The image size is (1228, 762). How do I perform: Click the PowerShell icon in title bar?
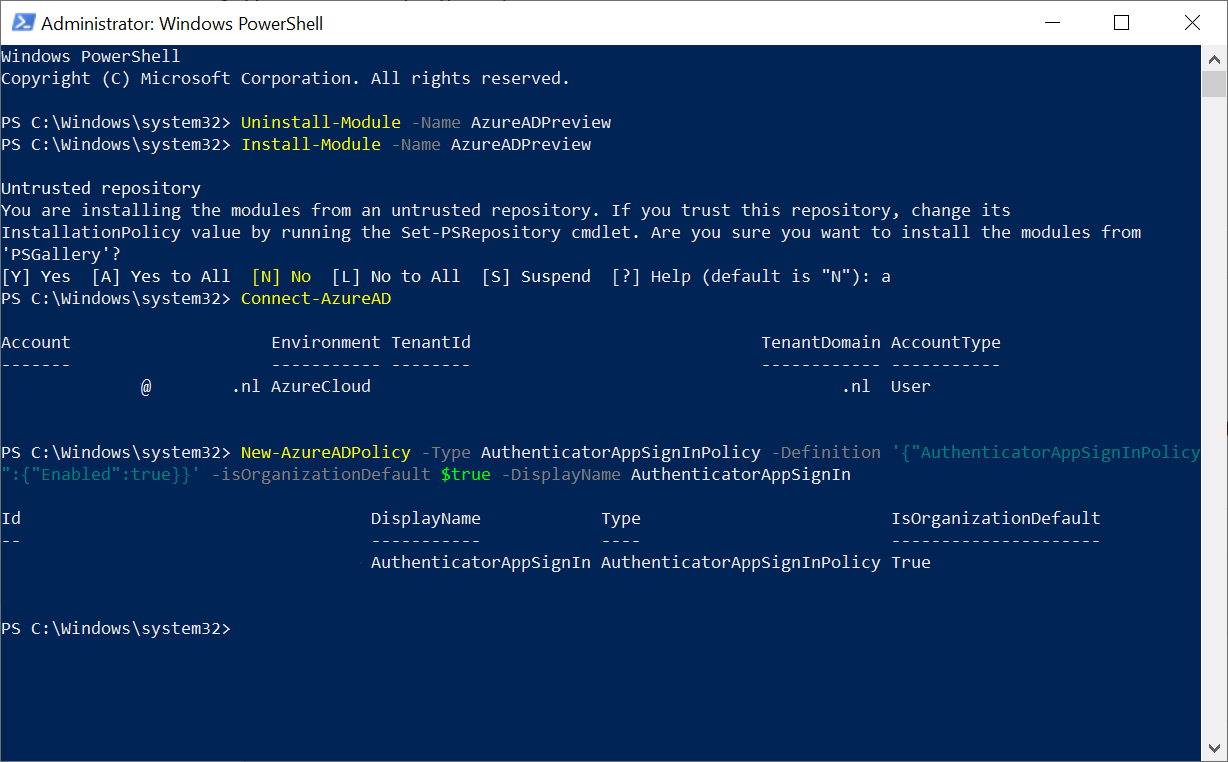[x=23, y=23]
